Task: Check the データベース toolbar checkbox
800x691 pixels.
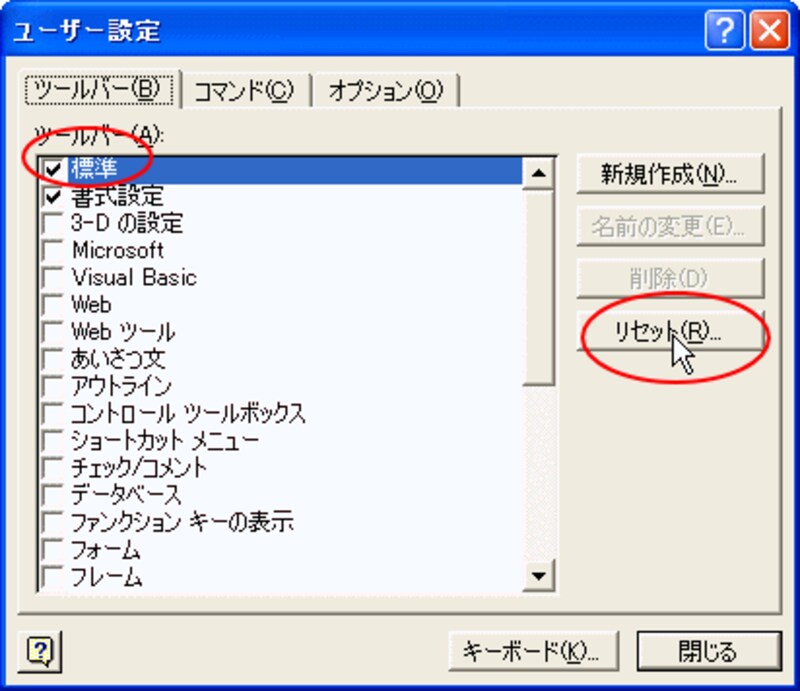Action: (53, 495)
